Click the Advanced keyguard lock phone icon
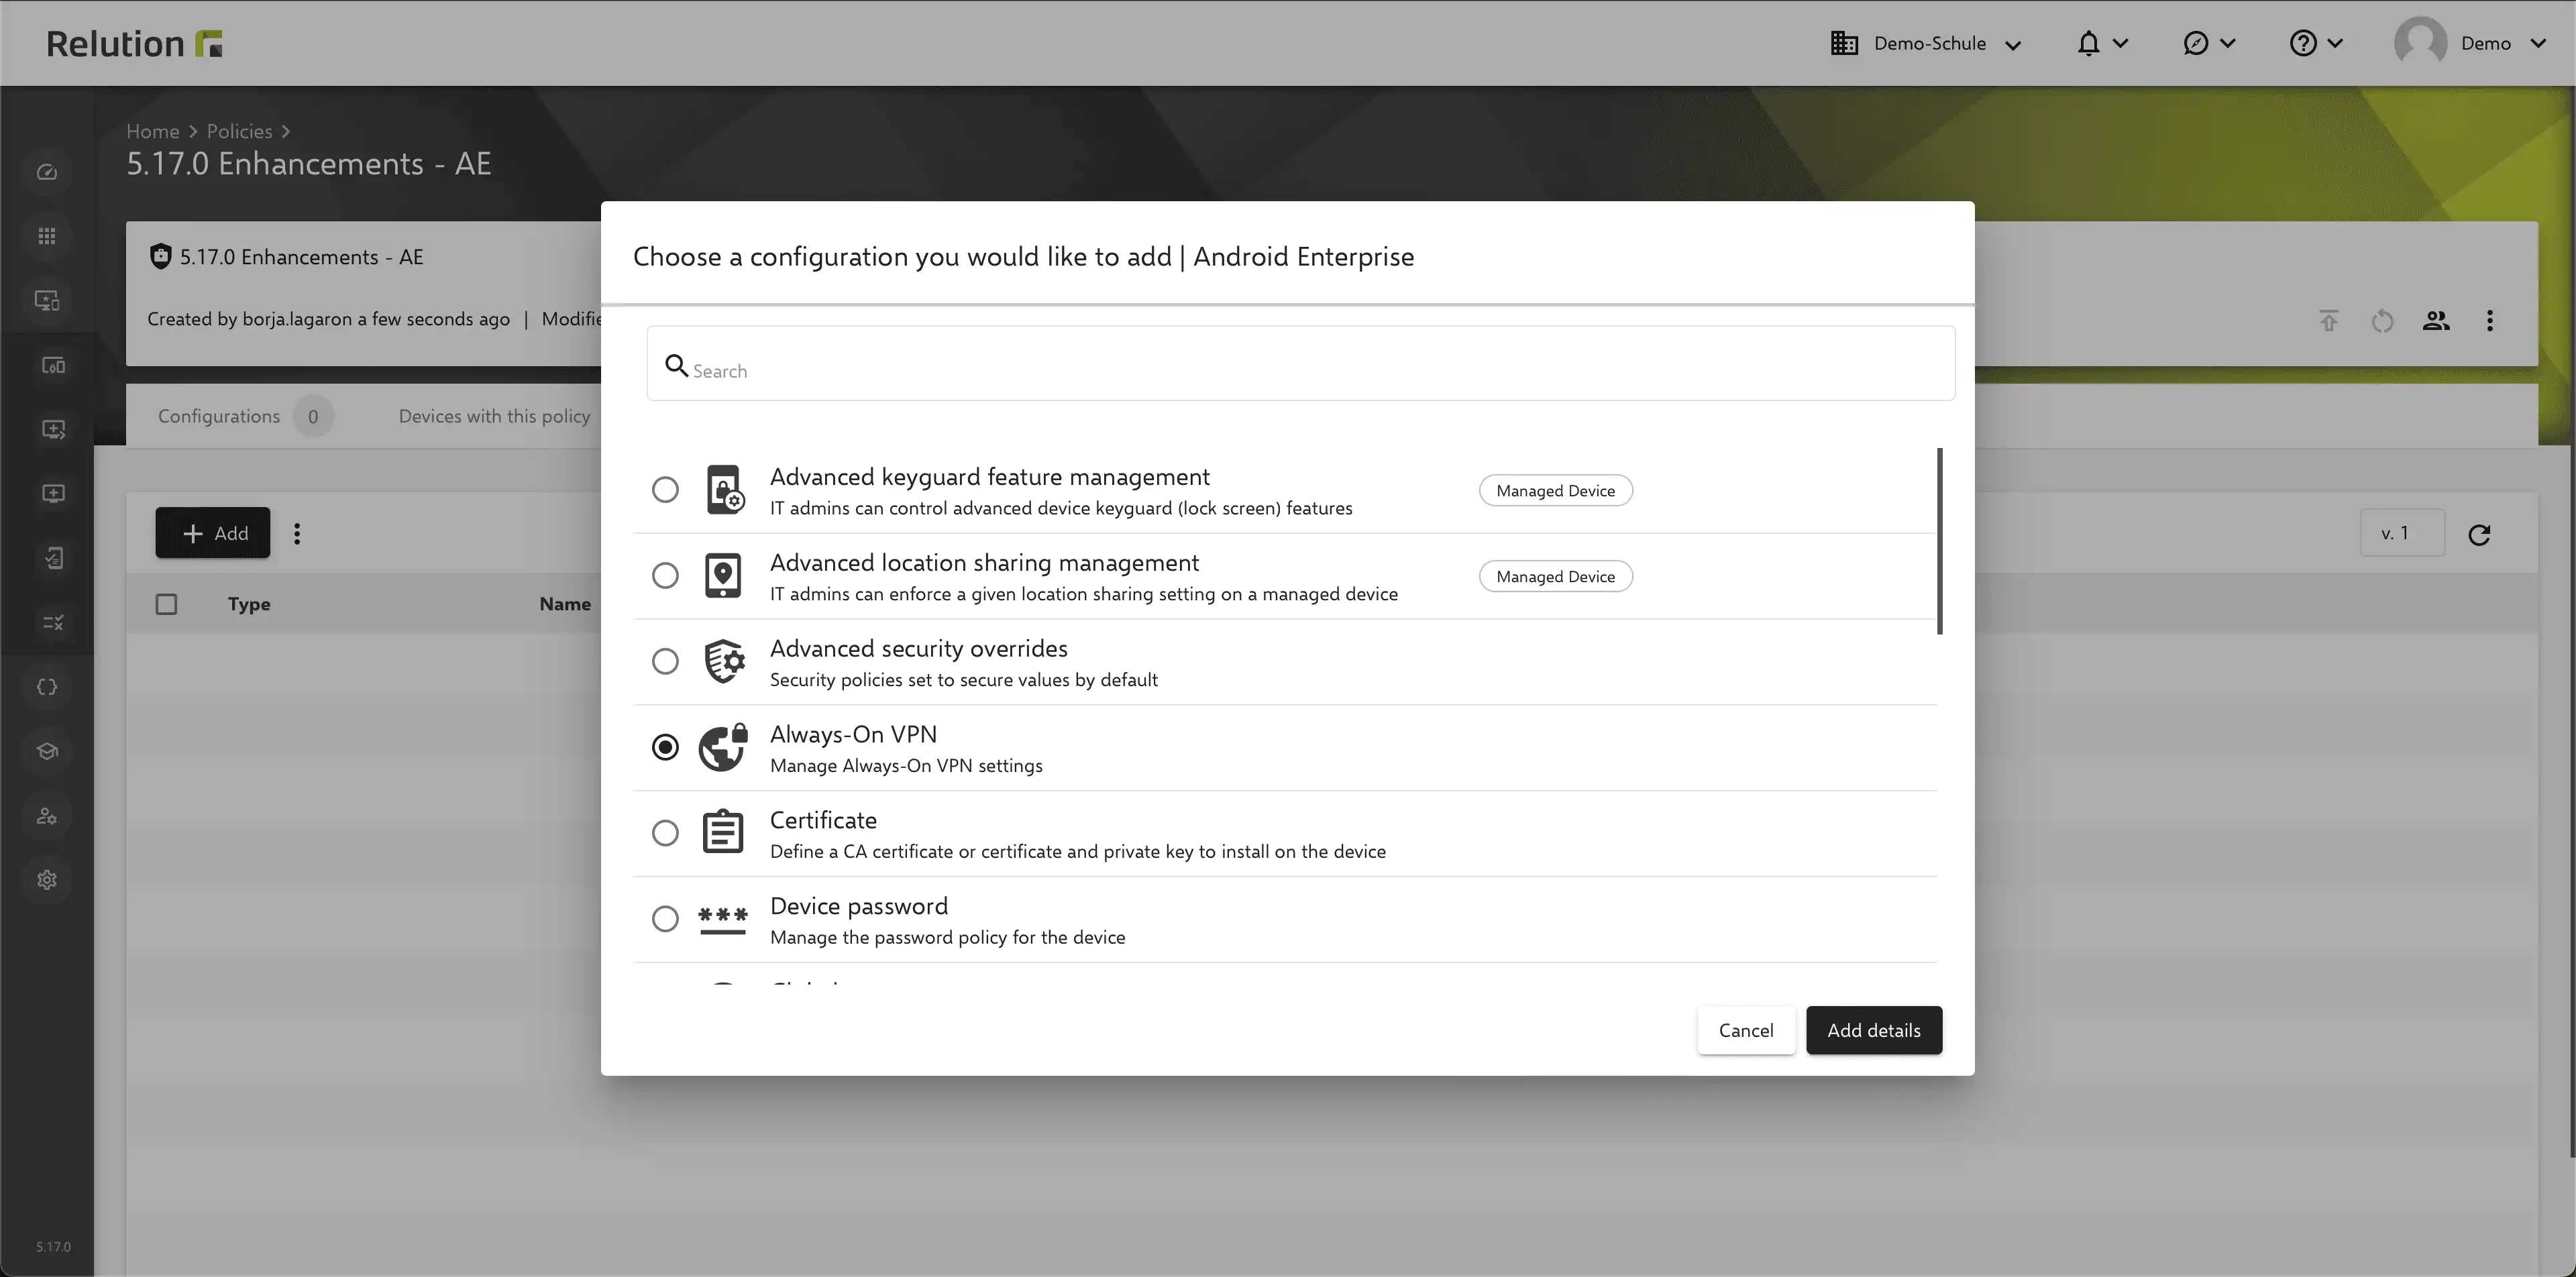The image size is (2576, 1277). (x=725, y=489)
